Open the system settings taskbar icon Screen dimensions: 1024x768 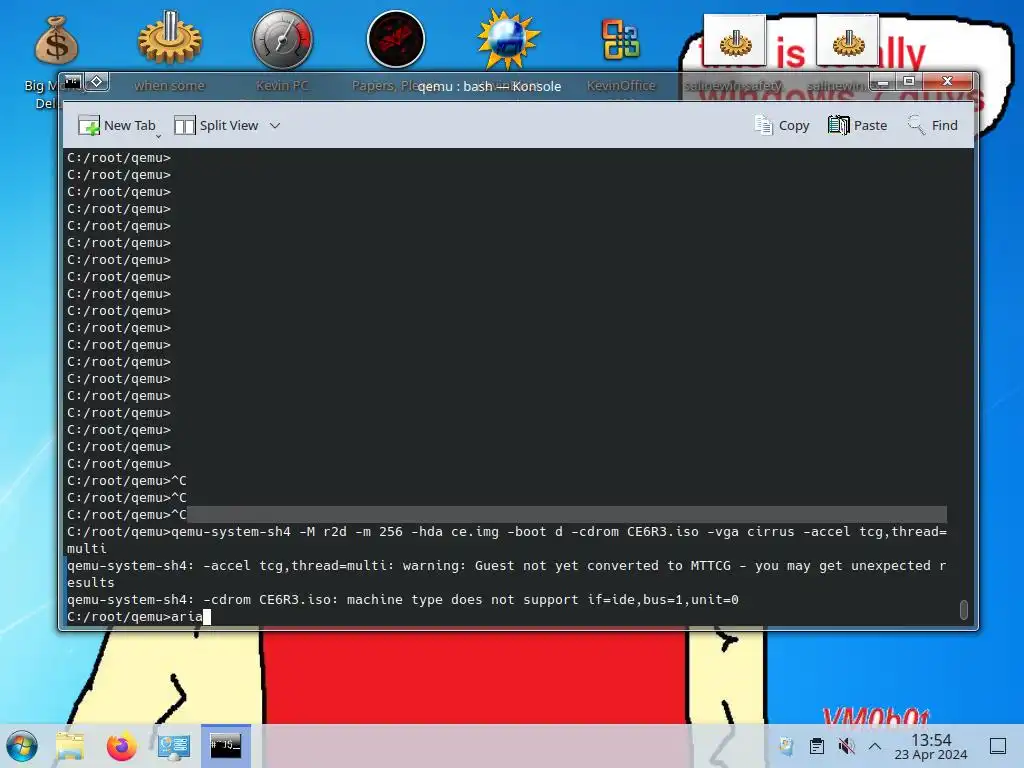[x=174, y=746]
